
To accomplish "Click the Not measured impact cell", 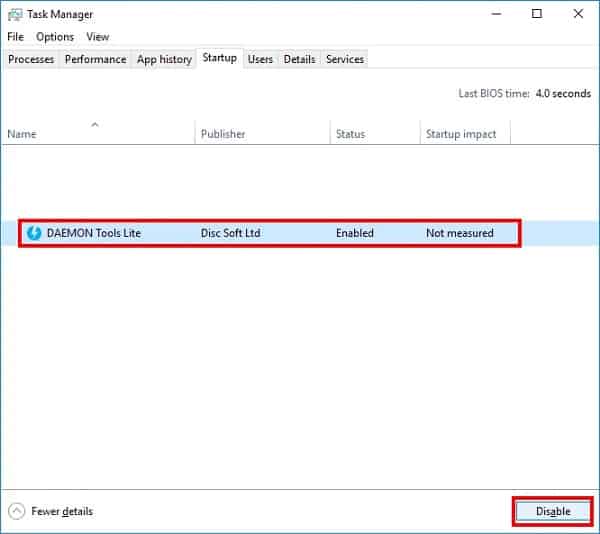I will [460, 233].
